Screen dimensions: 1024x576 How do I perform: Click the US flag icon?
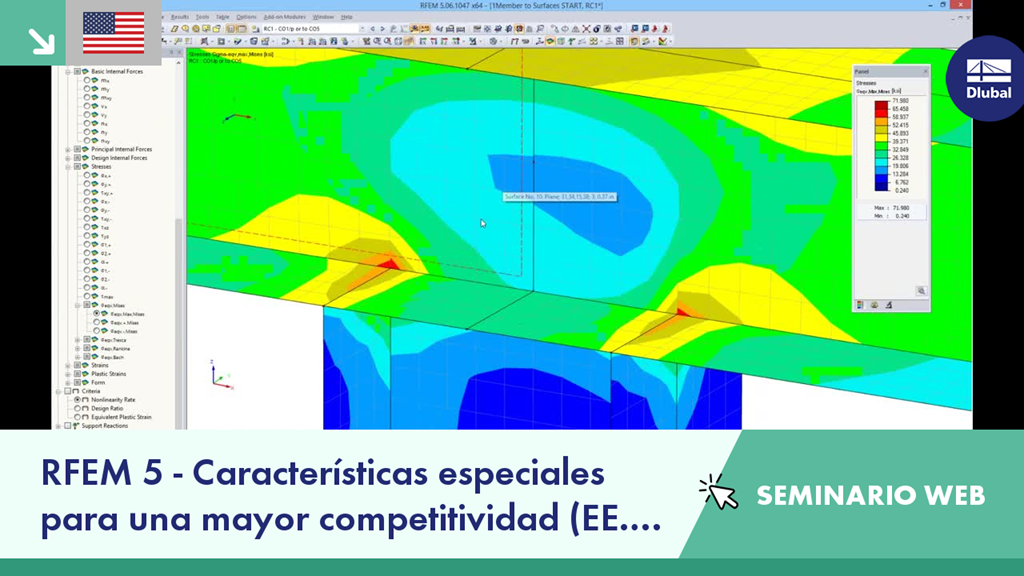[114, 33]
